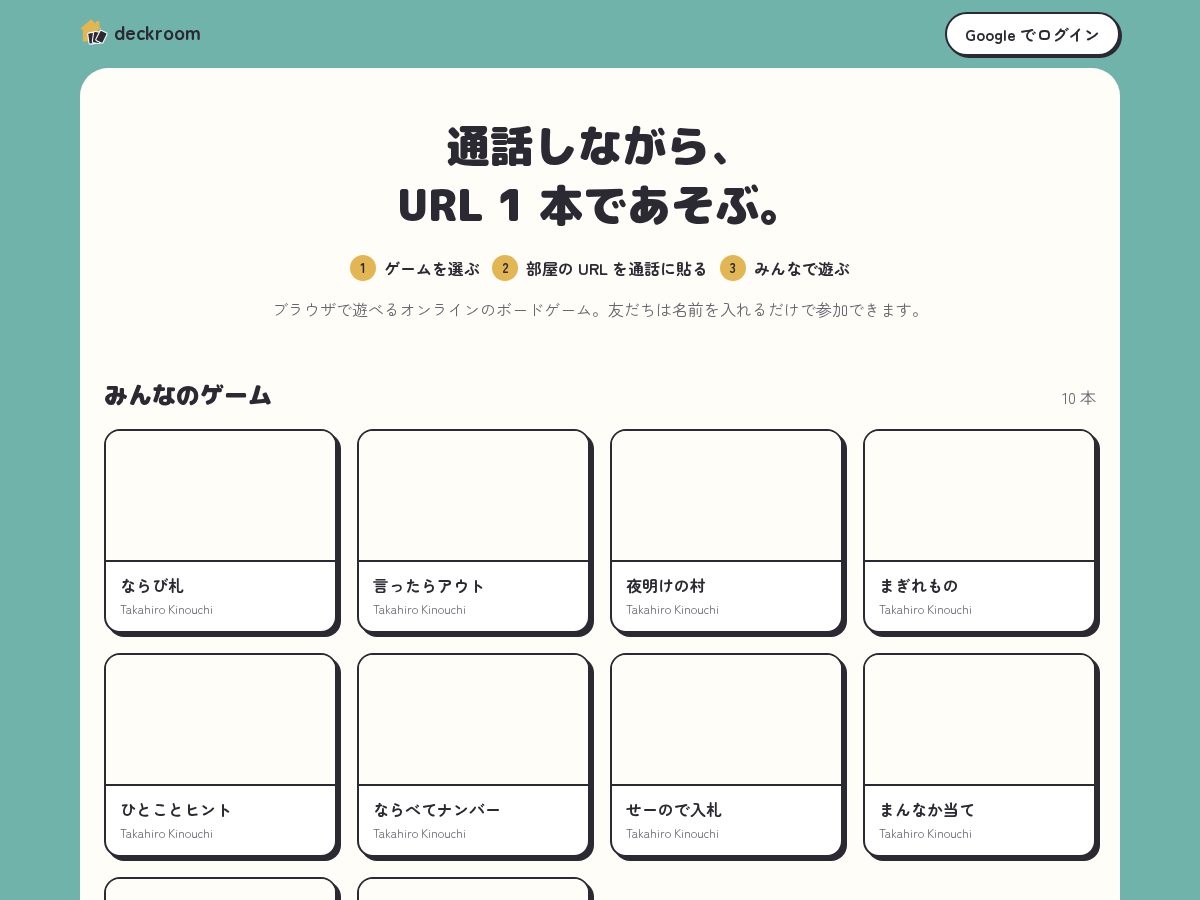Select the 言ったらアウト title text
Screen dimensions: 1200x900
[x=429, y=586]
